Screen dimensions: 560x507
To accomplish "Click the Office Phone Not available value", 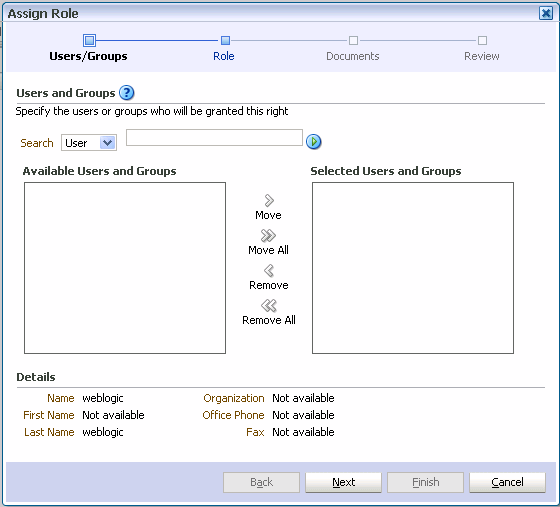I will point(303,415).
